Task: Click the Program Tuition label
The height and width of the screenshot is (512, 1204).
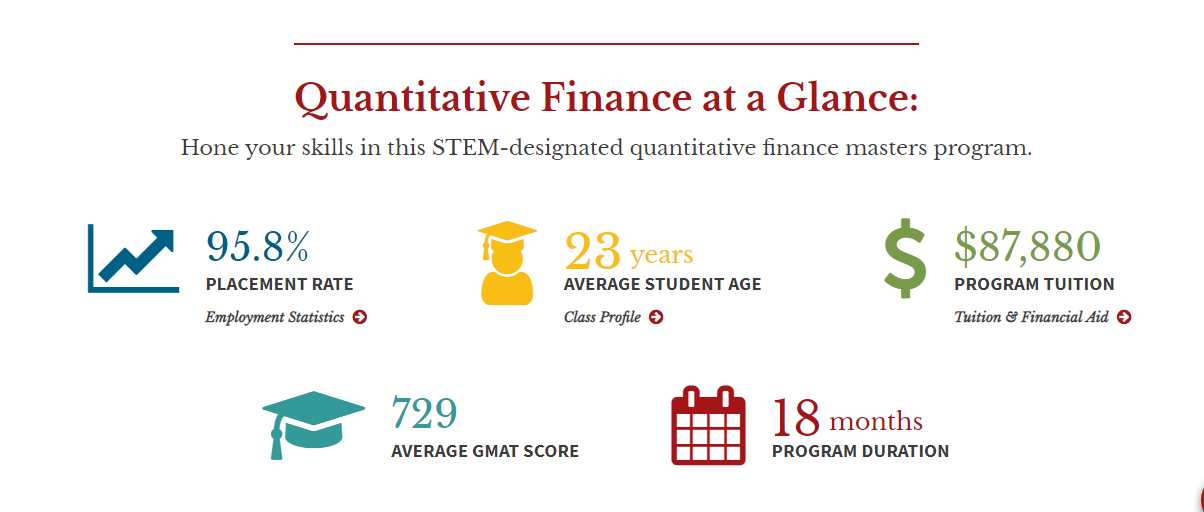Action: 1034,284
